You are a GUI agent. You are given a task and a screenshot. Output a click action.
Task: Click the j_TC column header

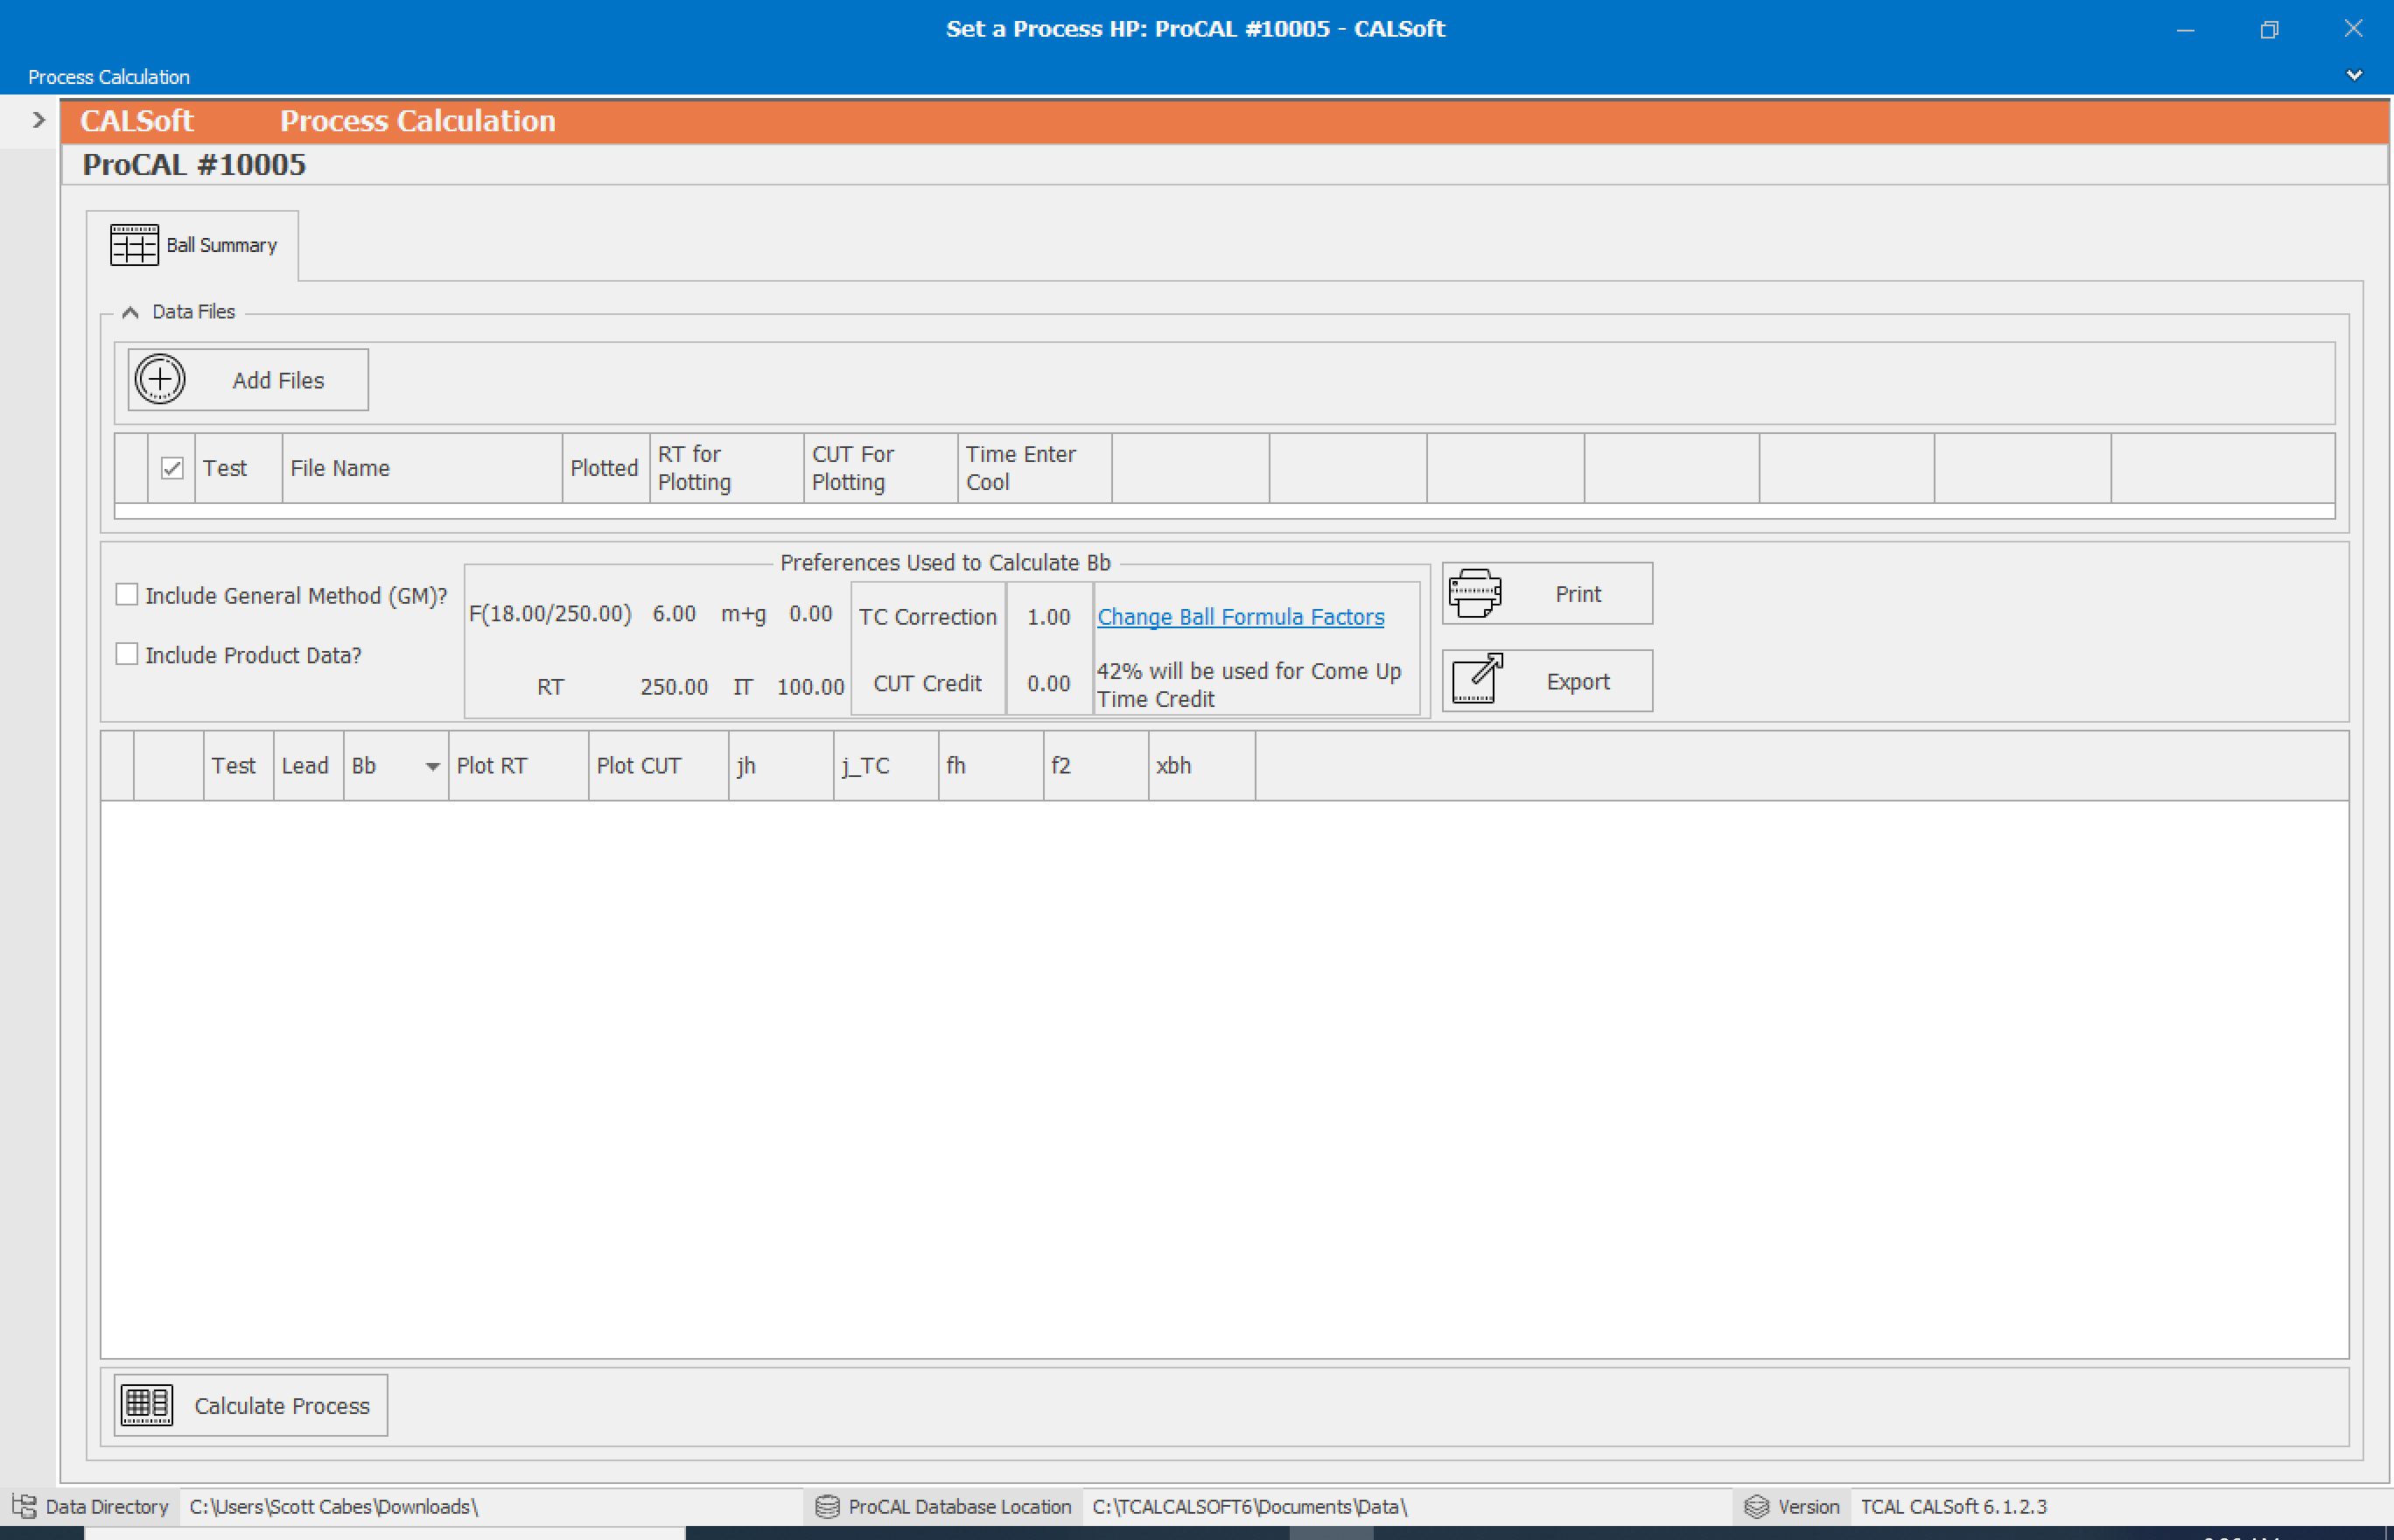tap(886, 766)
